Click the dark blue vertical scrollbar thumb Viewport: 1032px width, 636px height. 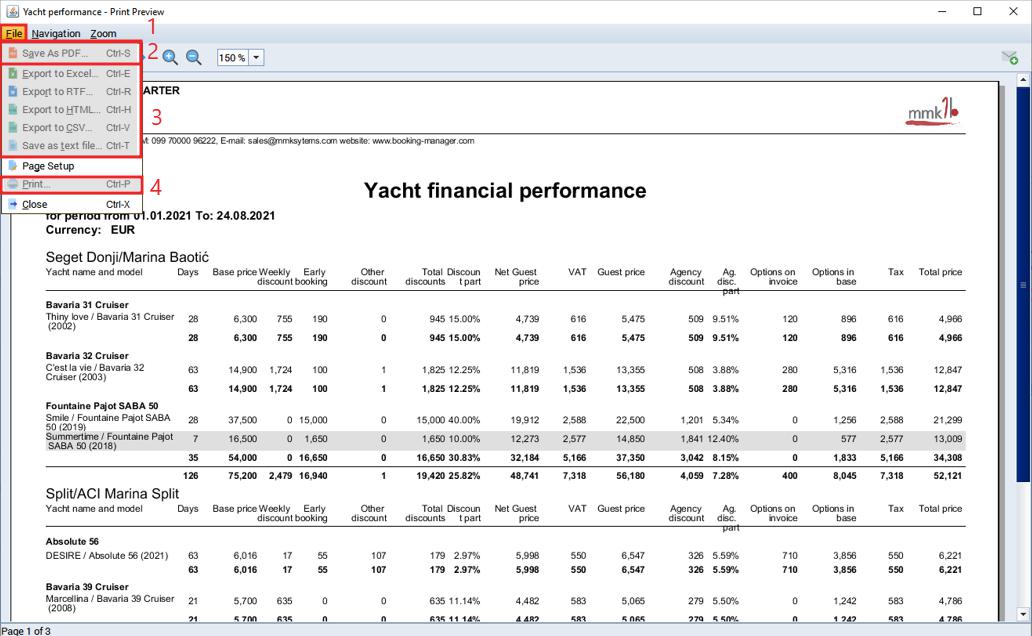coord(1023,284)
